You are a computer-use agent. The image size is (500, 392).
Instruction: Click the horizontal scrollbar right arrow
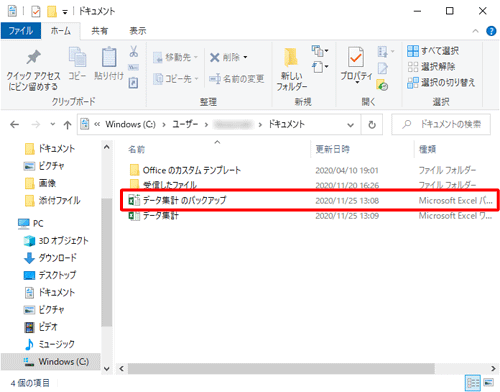[x=493, y=368]
